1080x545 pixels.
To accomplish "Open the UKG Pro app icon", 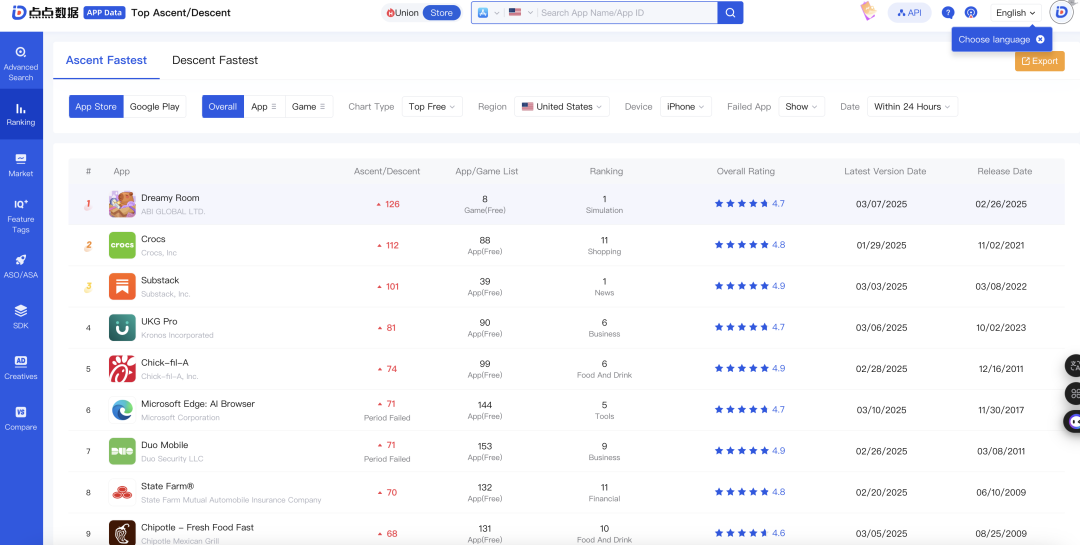I will 122,327.
